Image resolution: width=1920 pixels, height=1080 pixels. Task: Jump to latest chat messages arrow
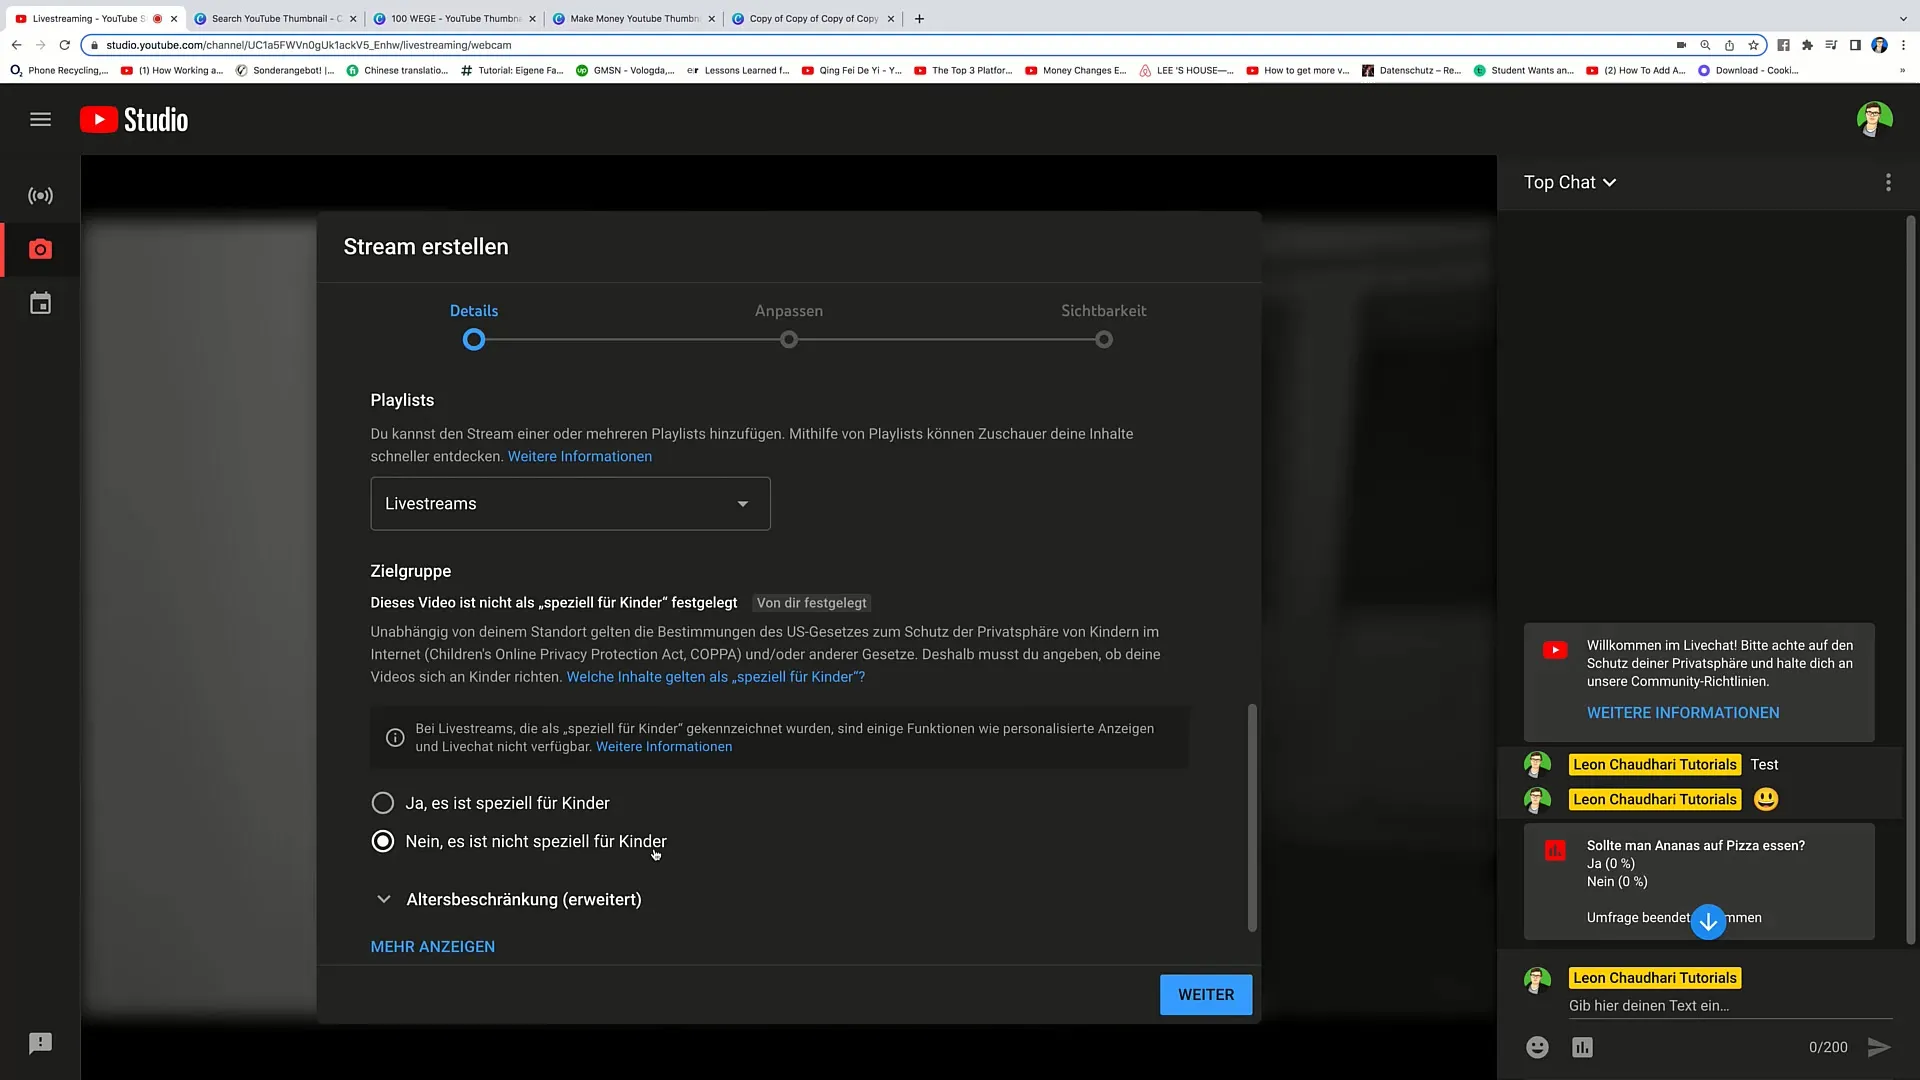(x=1708, y=922)
